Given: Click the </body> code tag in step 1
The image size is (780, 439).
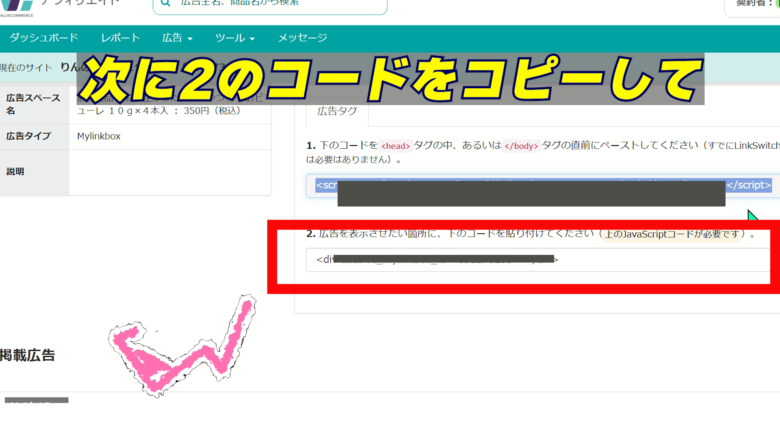Looking at the screenshot, I should coord(521,146).
